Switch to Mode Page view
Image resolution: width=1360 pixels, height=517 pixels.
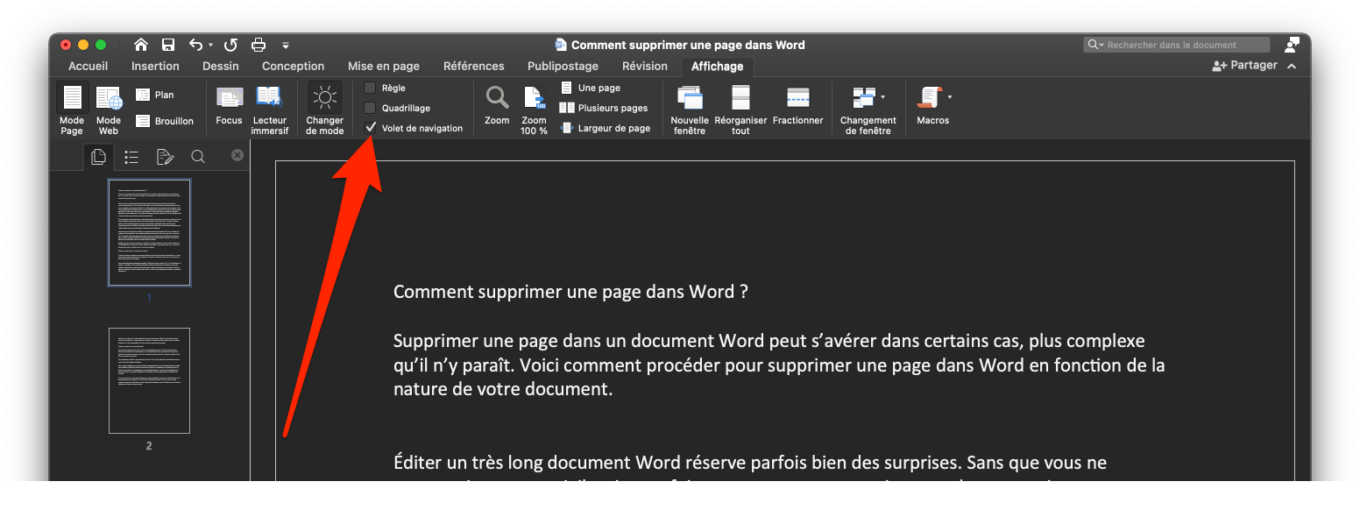[x=72, y=110]
